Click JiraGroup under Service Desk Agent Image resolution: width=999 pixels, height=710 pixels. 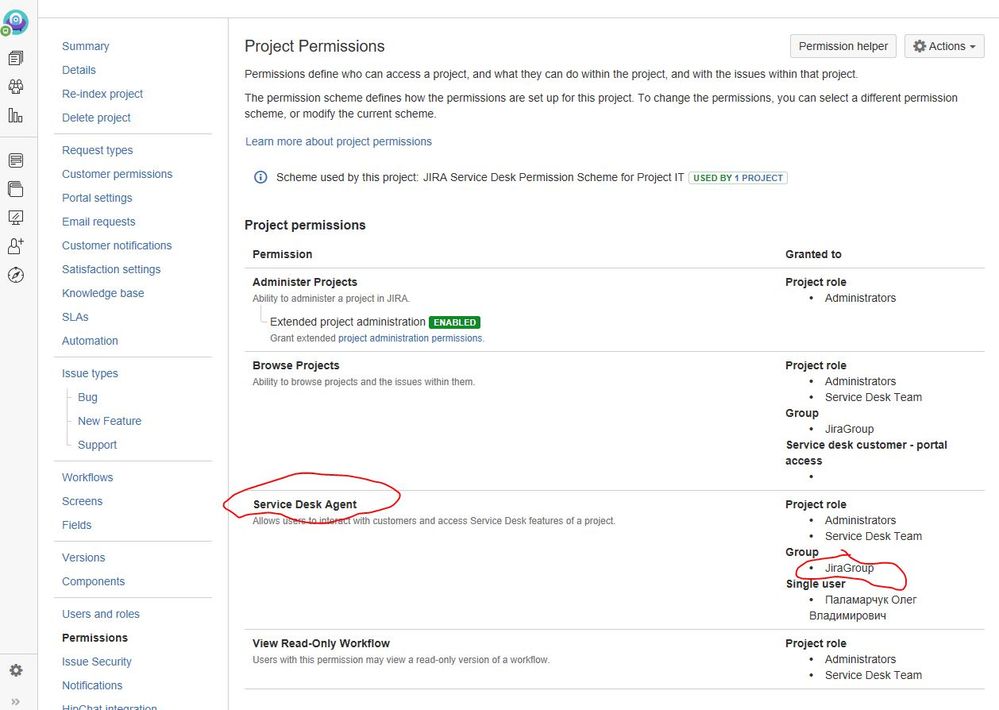point(849,568)
